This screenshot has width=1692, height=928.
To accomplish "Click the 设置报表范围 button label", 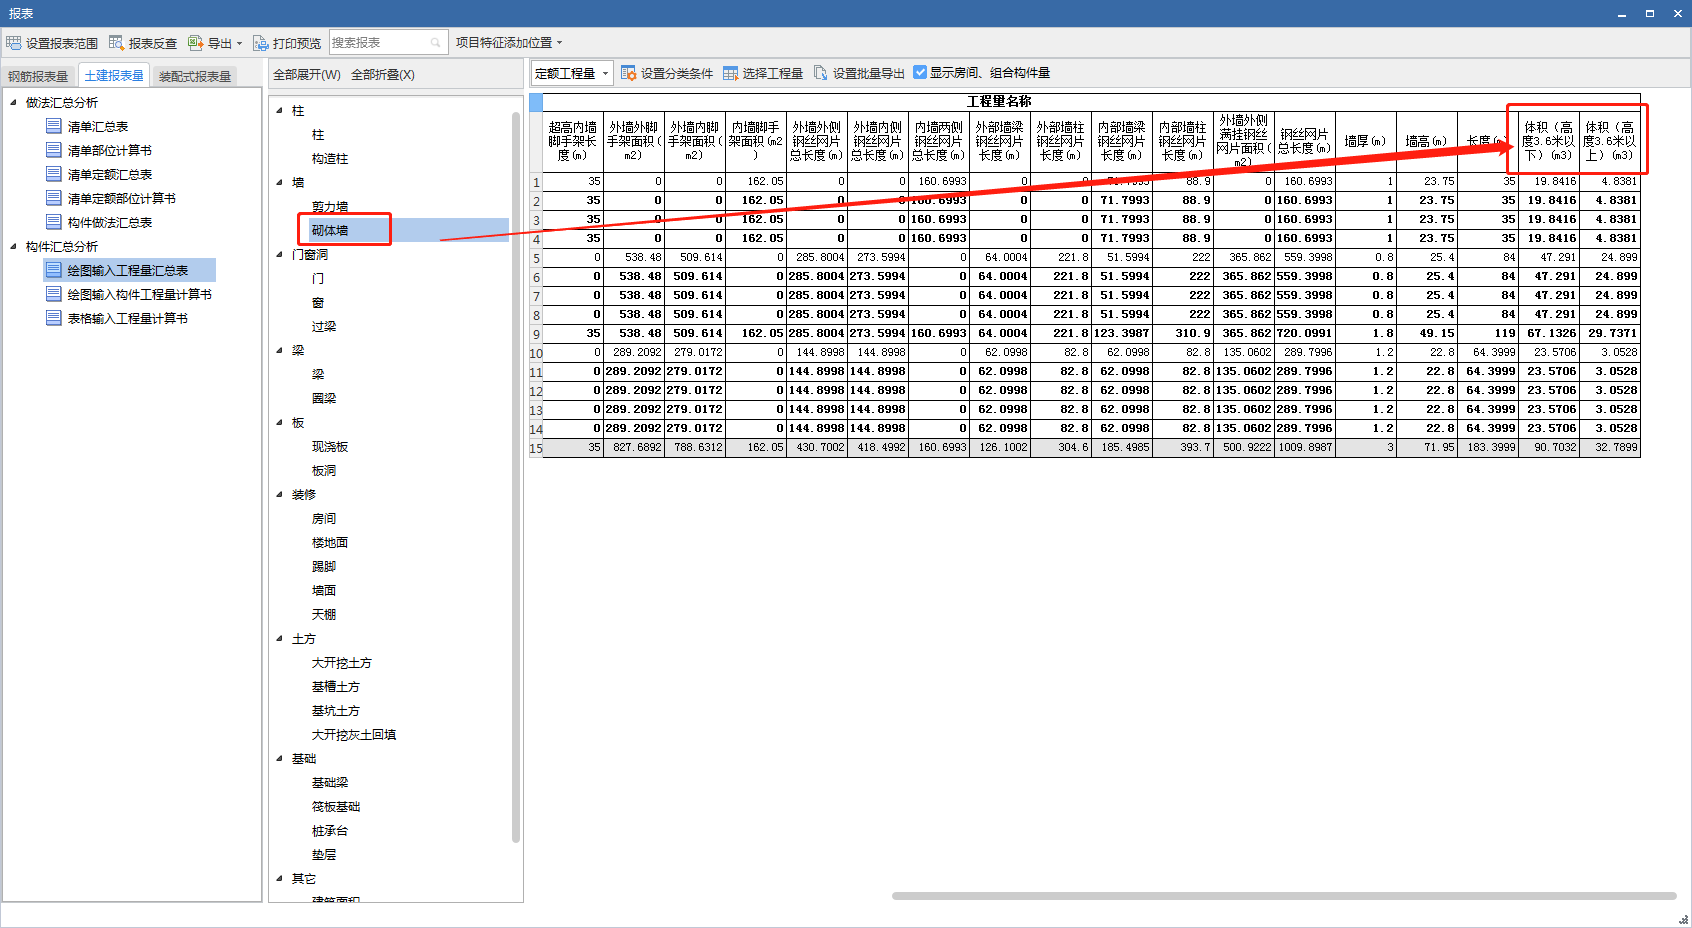I will tap(62, 44).
